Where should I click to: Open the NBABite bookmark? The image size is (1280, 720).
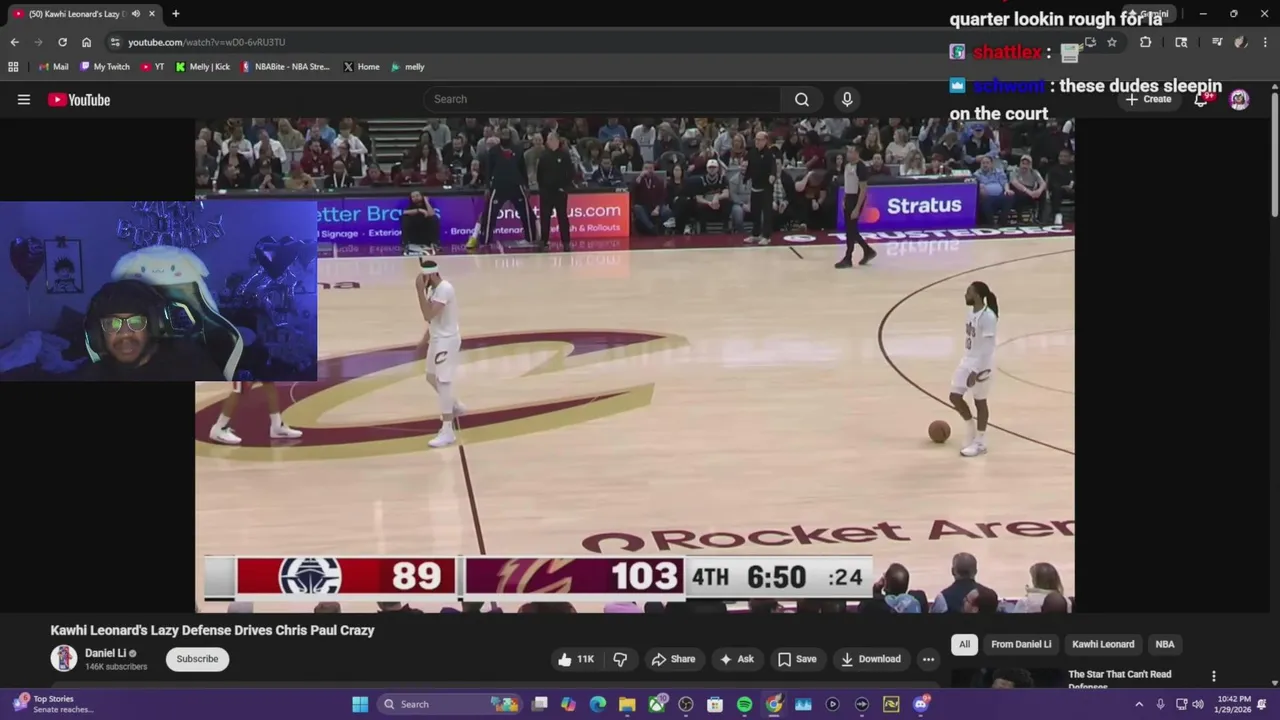point(285,67)
